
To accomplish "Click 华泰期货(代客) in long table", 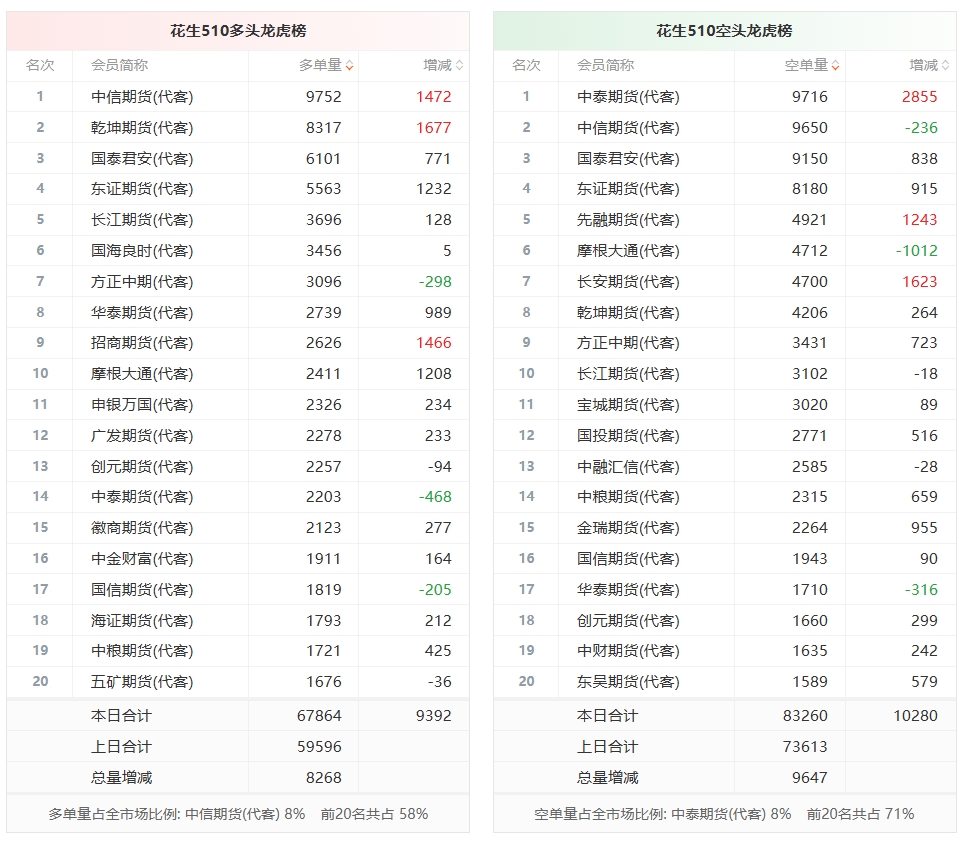I will pos(142,312).
